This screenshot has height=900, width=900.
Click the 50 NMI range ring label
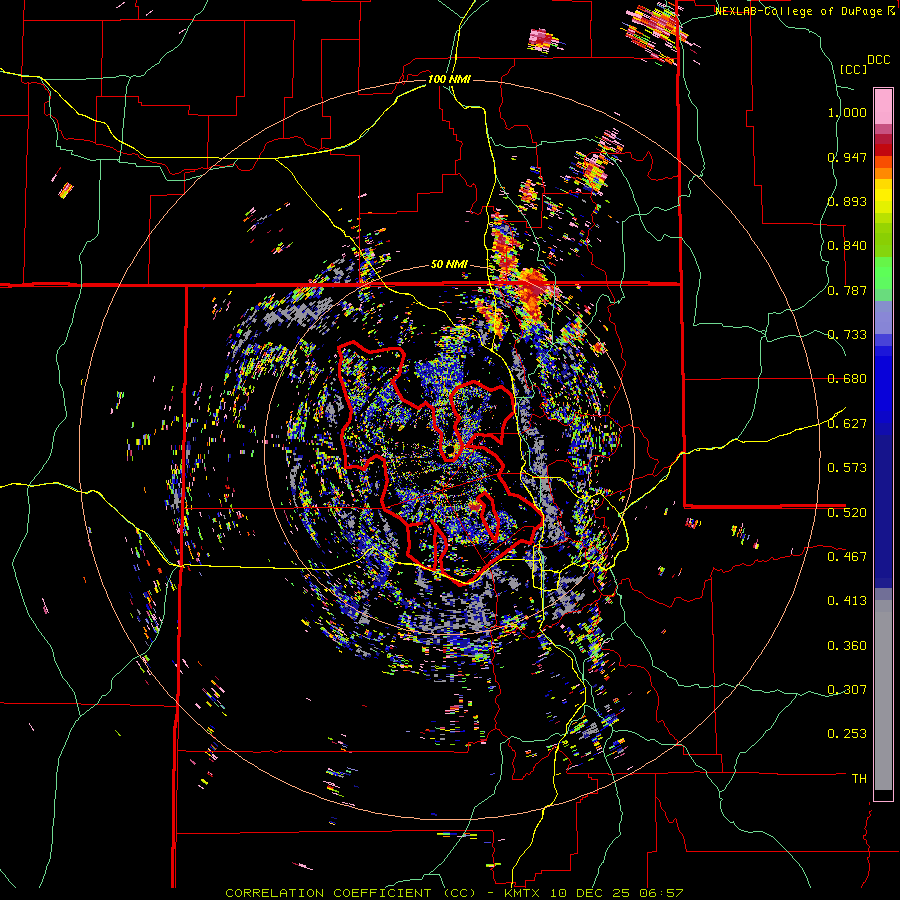(x=449, y=265)
